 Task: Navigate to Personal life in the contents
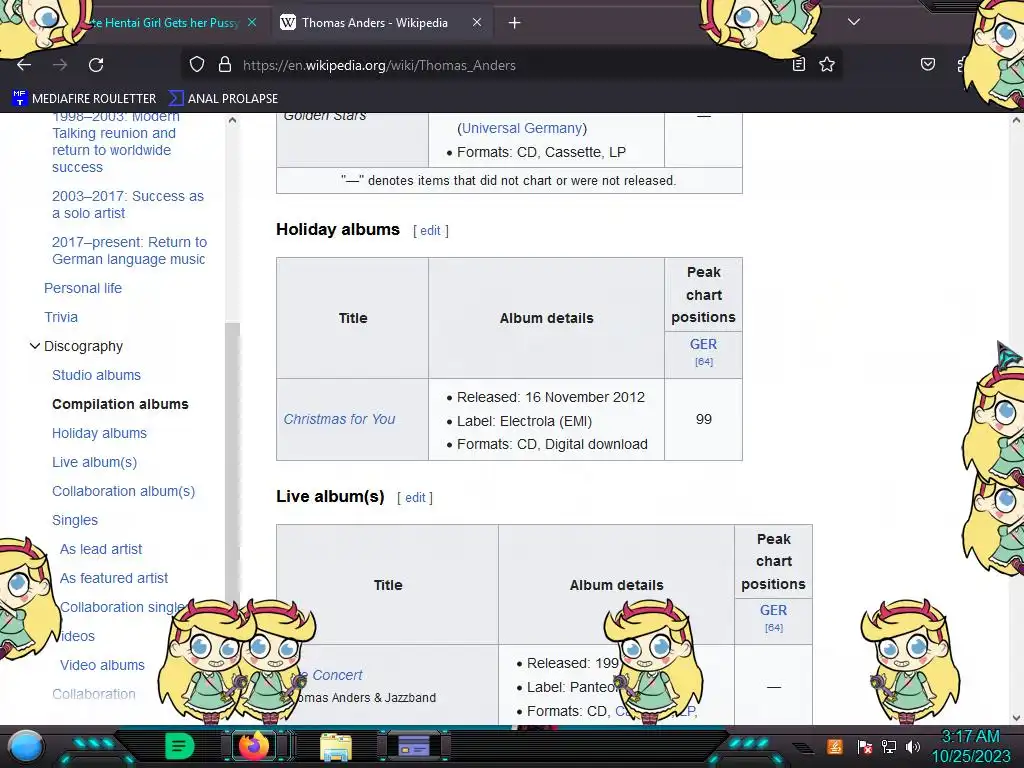coord(83,288)
